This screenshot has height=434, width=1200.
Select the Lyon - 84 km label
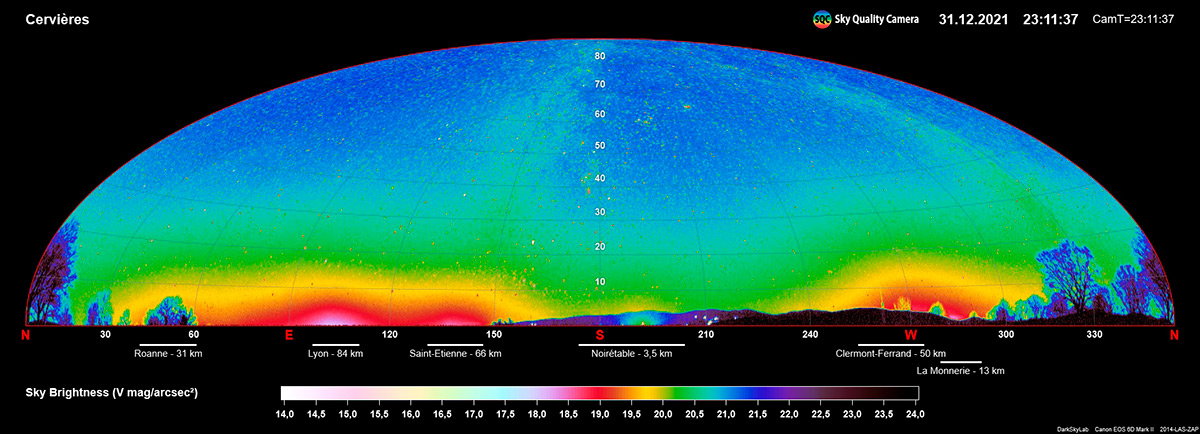click(x=336, y=354)
